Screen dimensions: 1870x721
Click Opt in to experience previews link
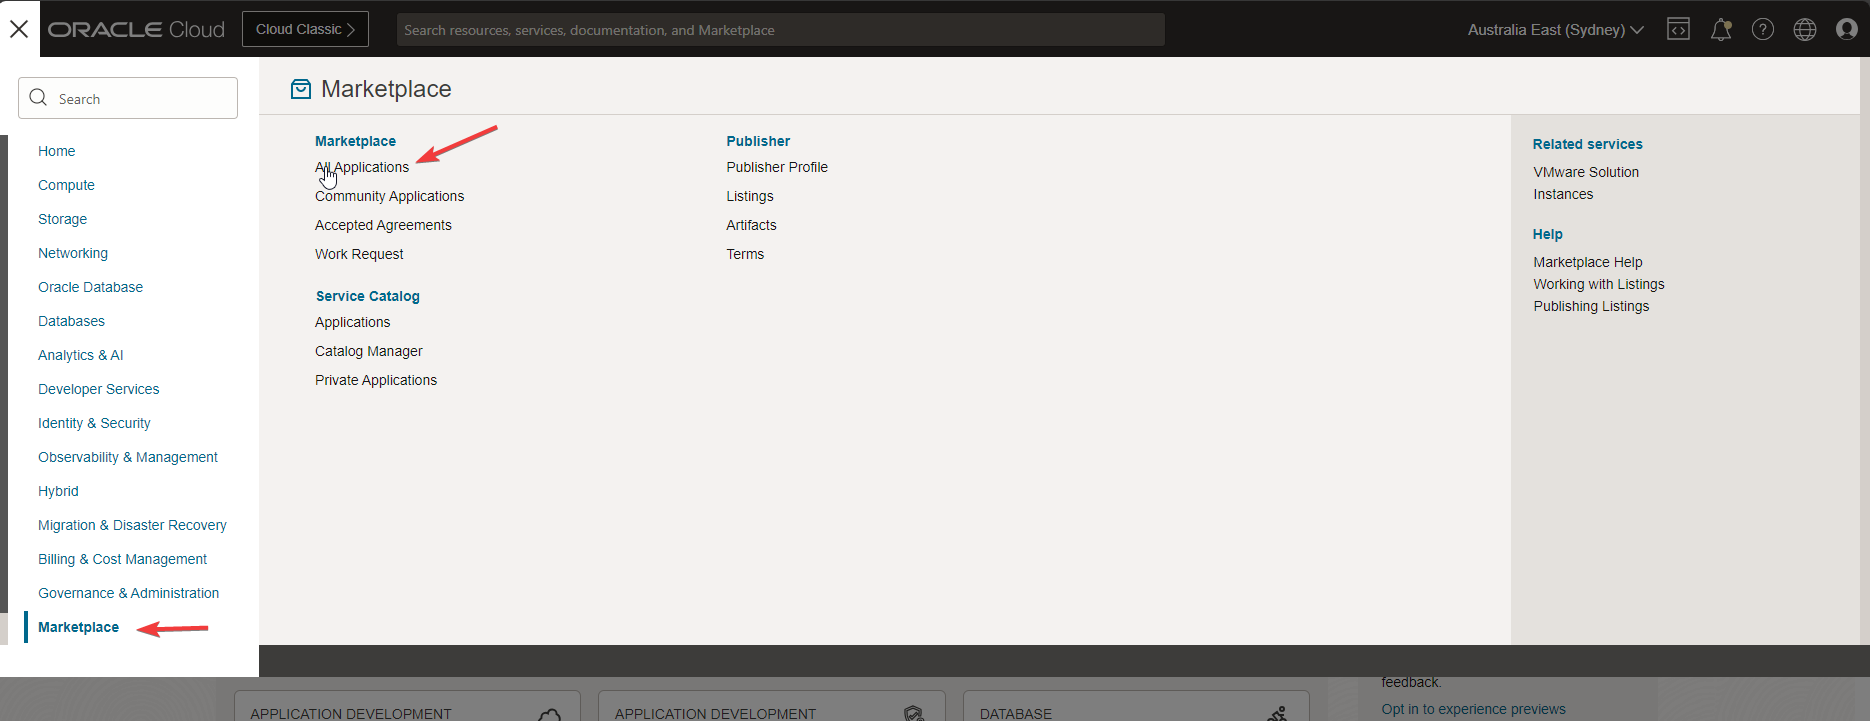[x=1473, y=709]
